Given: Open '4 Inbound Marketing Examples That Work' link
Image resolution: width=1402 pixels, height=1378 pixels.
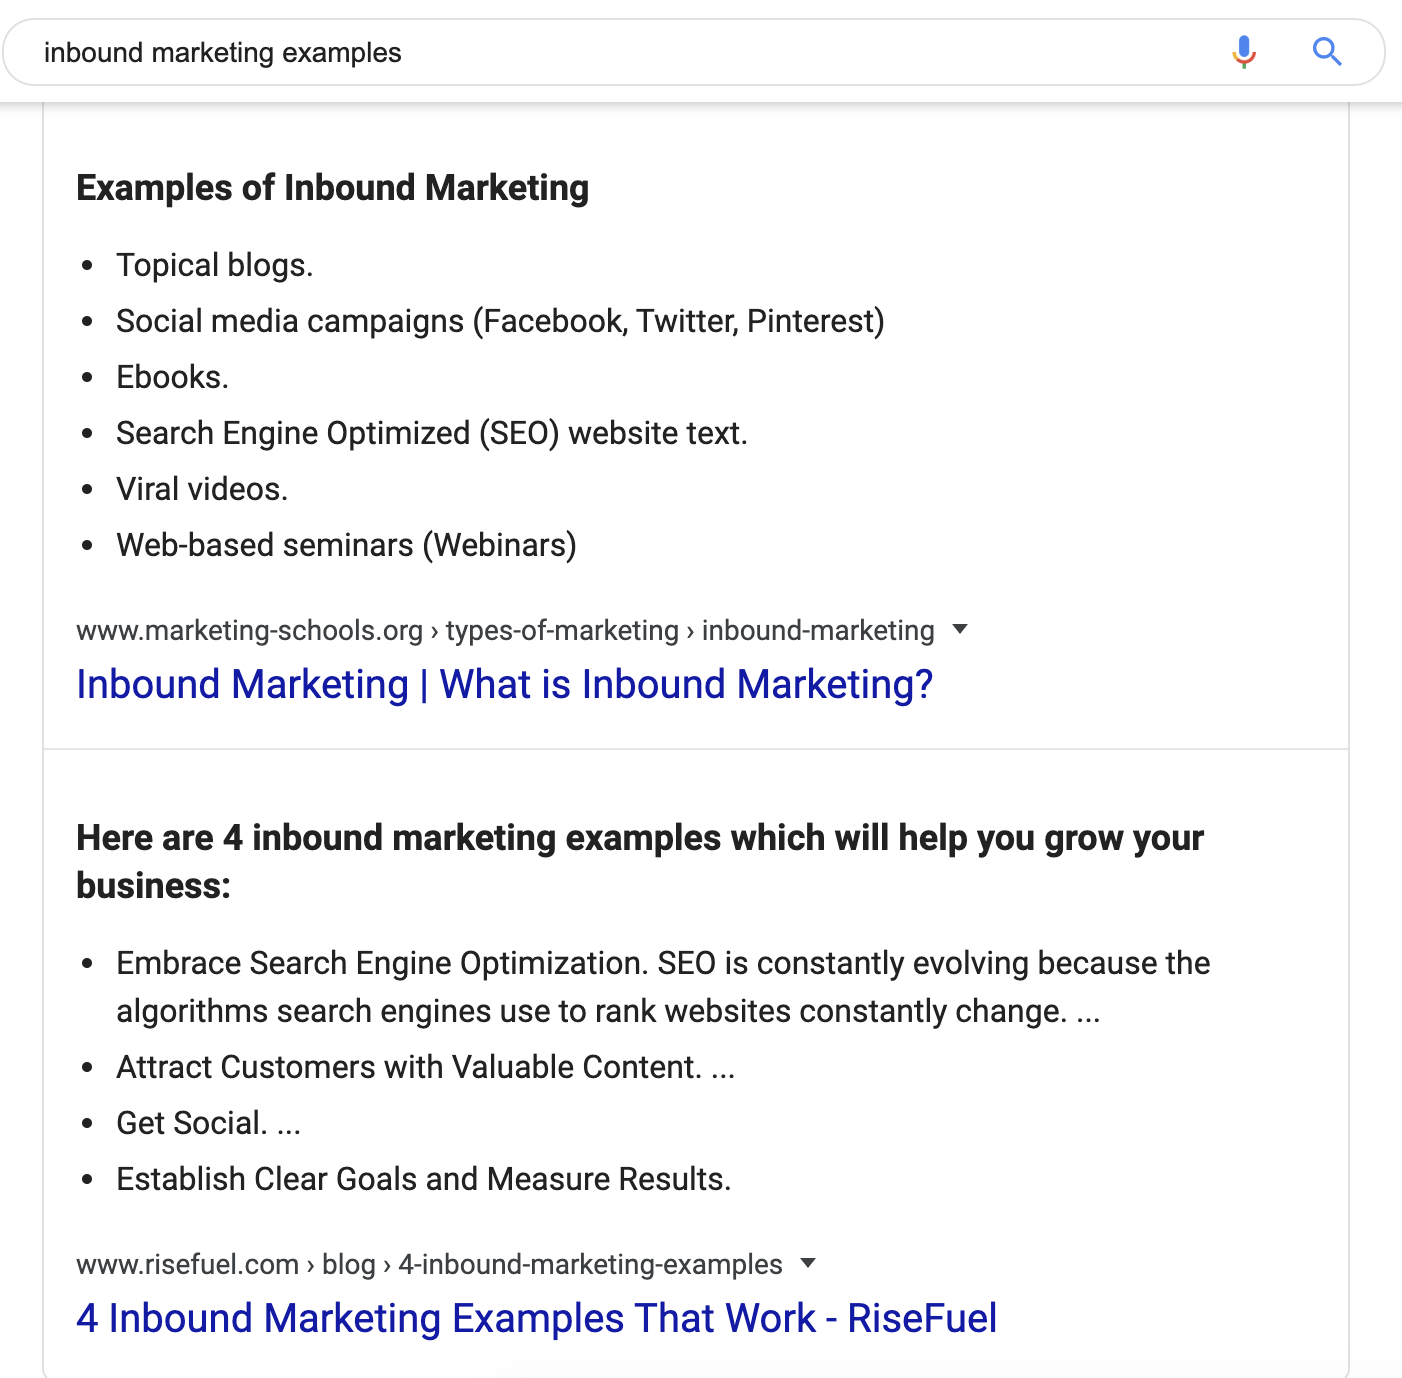Looking at the screenshot, I should click(536, 1319).
